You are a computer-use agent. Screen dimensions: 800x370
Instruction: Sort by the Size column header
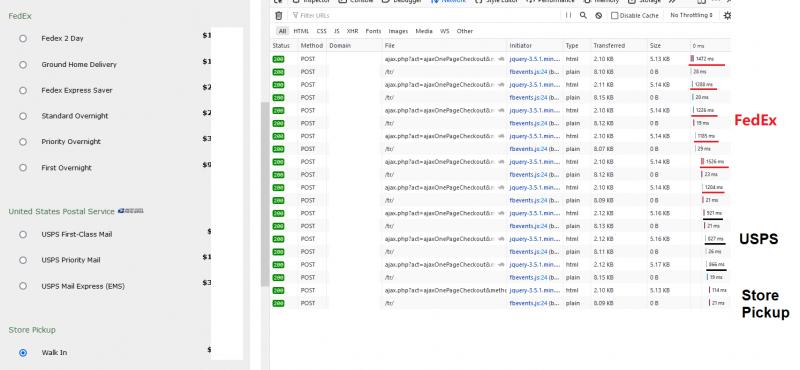[668, 46]
